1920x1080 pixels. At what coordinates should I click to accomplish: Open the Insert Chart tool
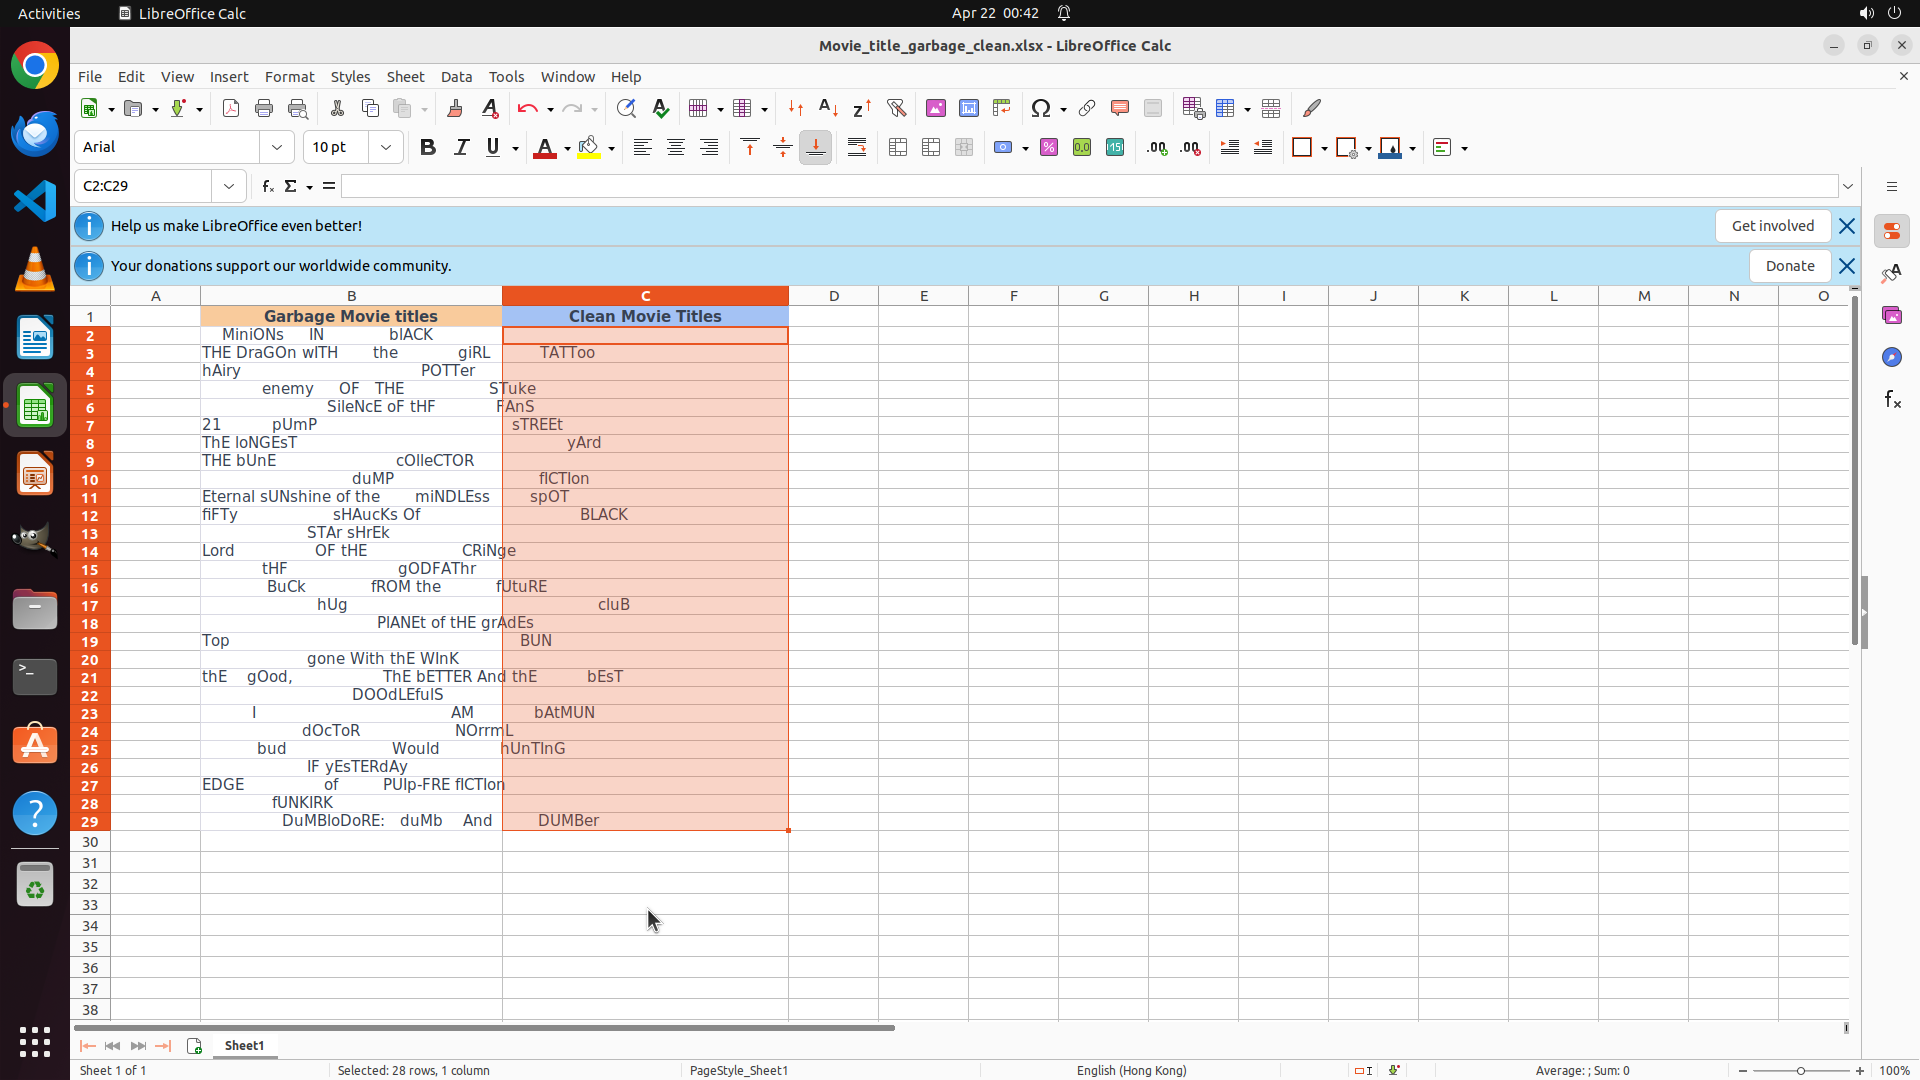click(x=968, y=108)
